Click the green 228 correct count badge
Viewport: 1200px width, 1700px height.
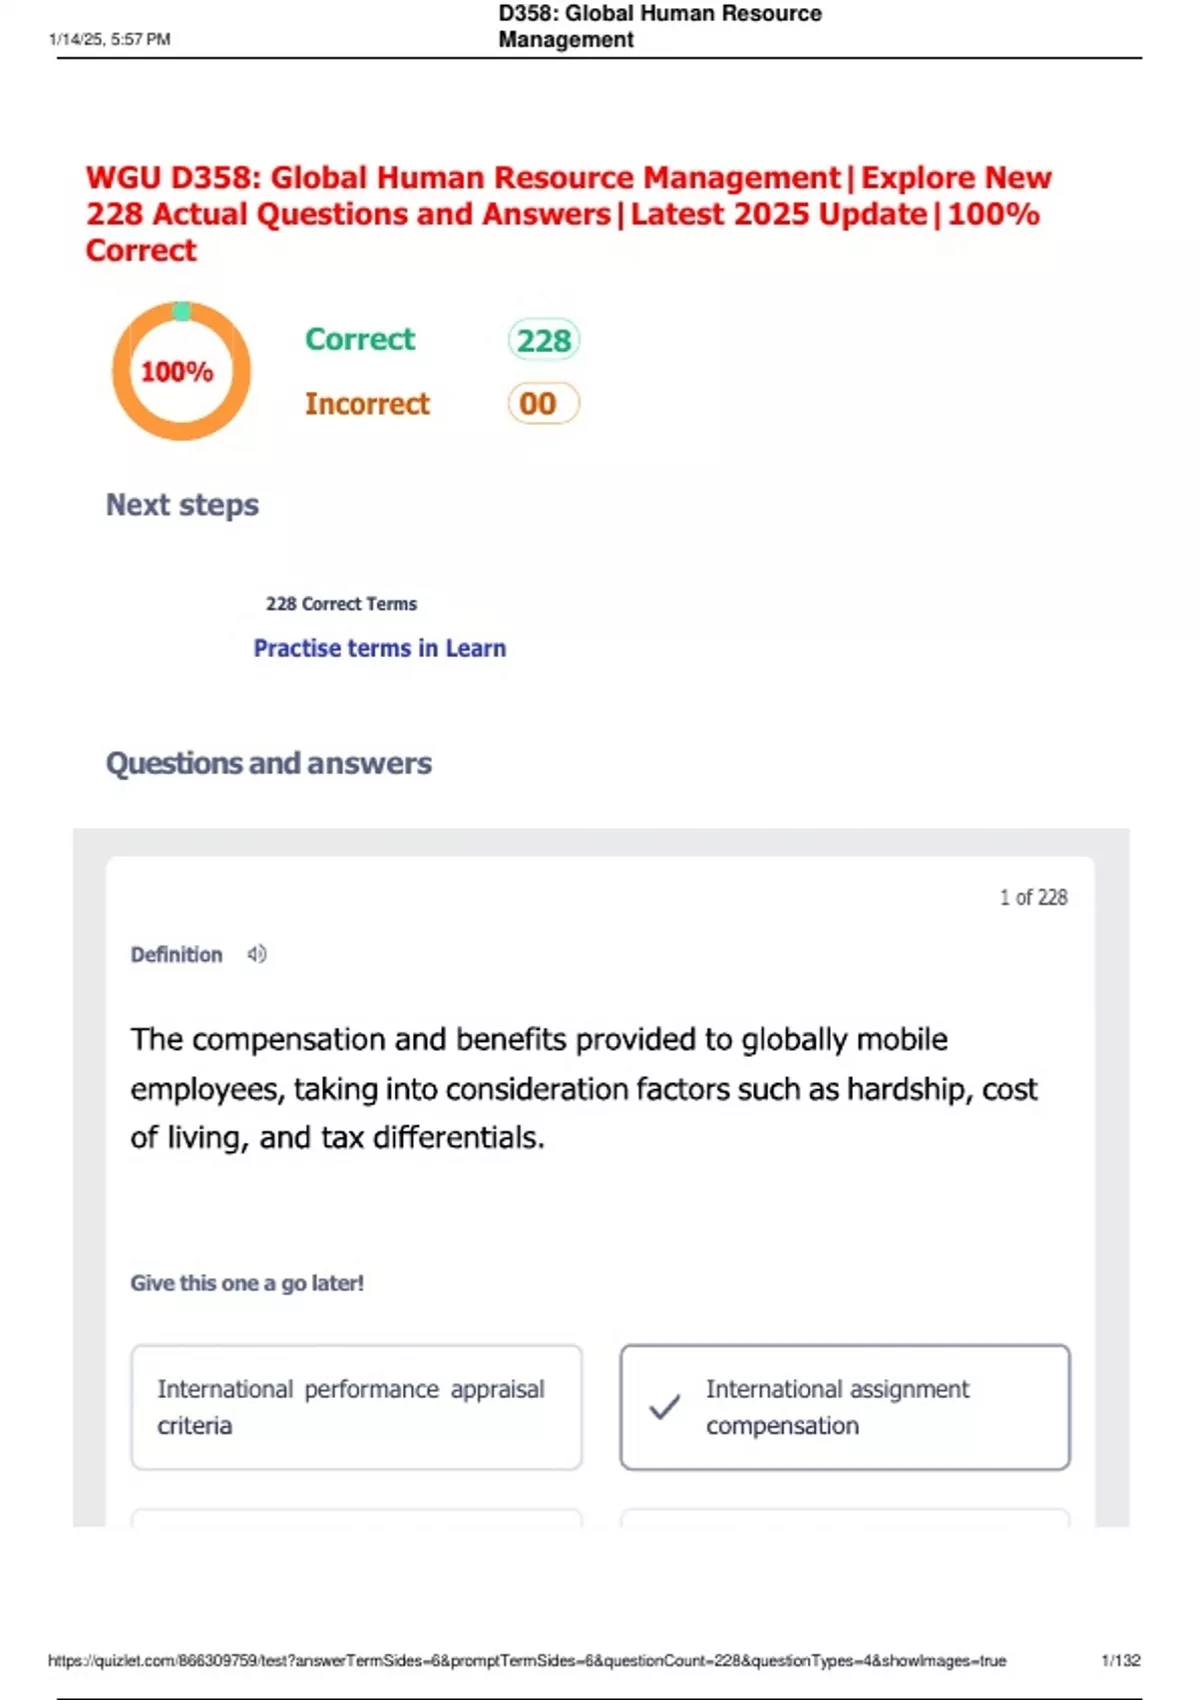(x=543, y=340)
